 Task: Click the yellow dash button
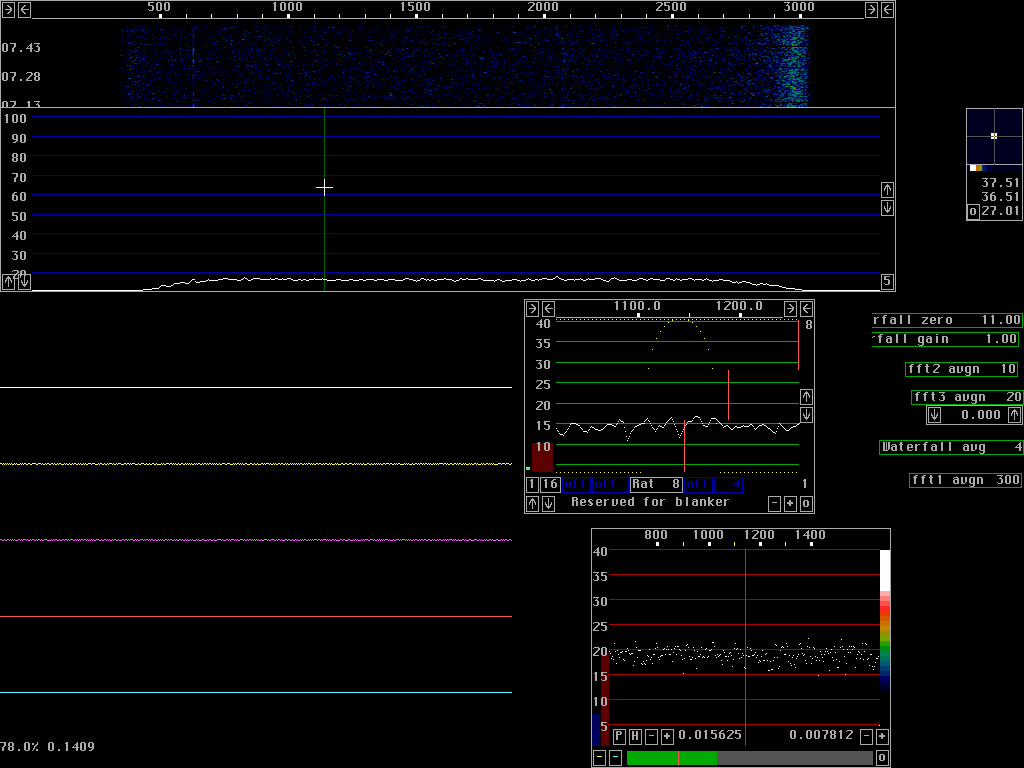pyautogui.click(x=599, y=758)
